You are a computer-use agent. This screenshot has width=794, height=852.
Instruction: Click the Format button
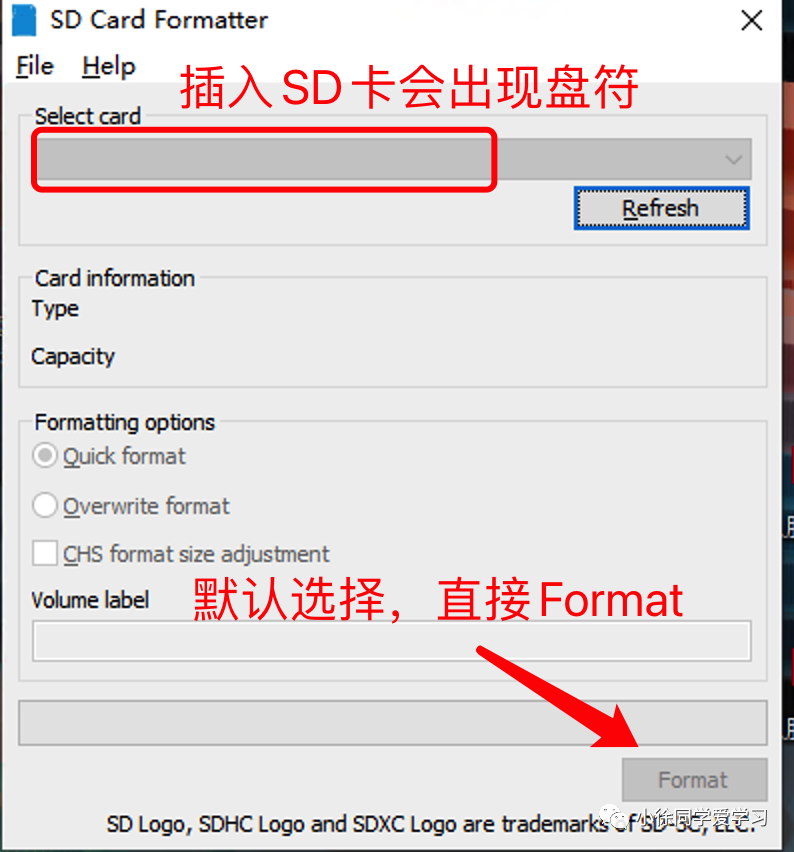[694, 780]
